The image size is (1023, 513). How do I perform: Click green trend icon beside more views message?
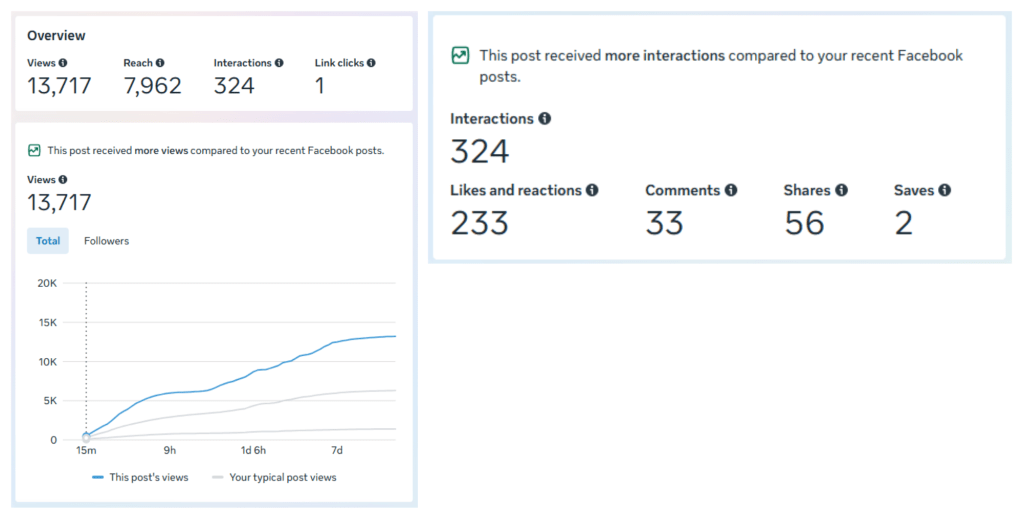(34, 150)
